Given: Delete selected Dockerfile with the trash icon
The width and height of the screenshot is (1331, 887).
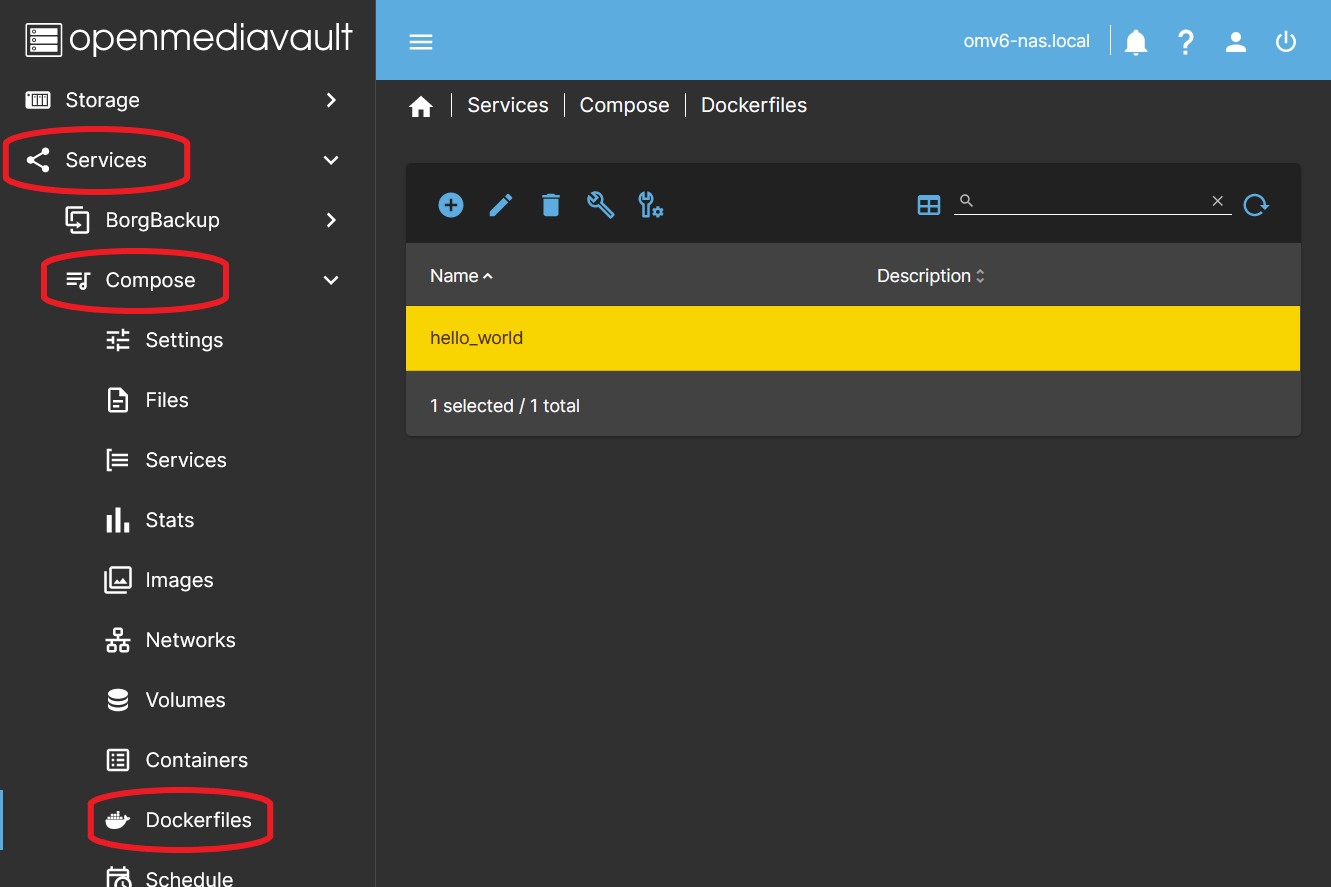Looking at the screenshot, I should coord(551,205).
